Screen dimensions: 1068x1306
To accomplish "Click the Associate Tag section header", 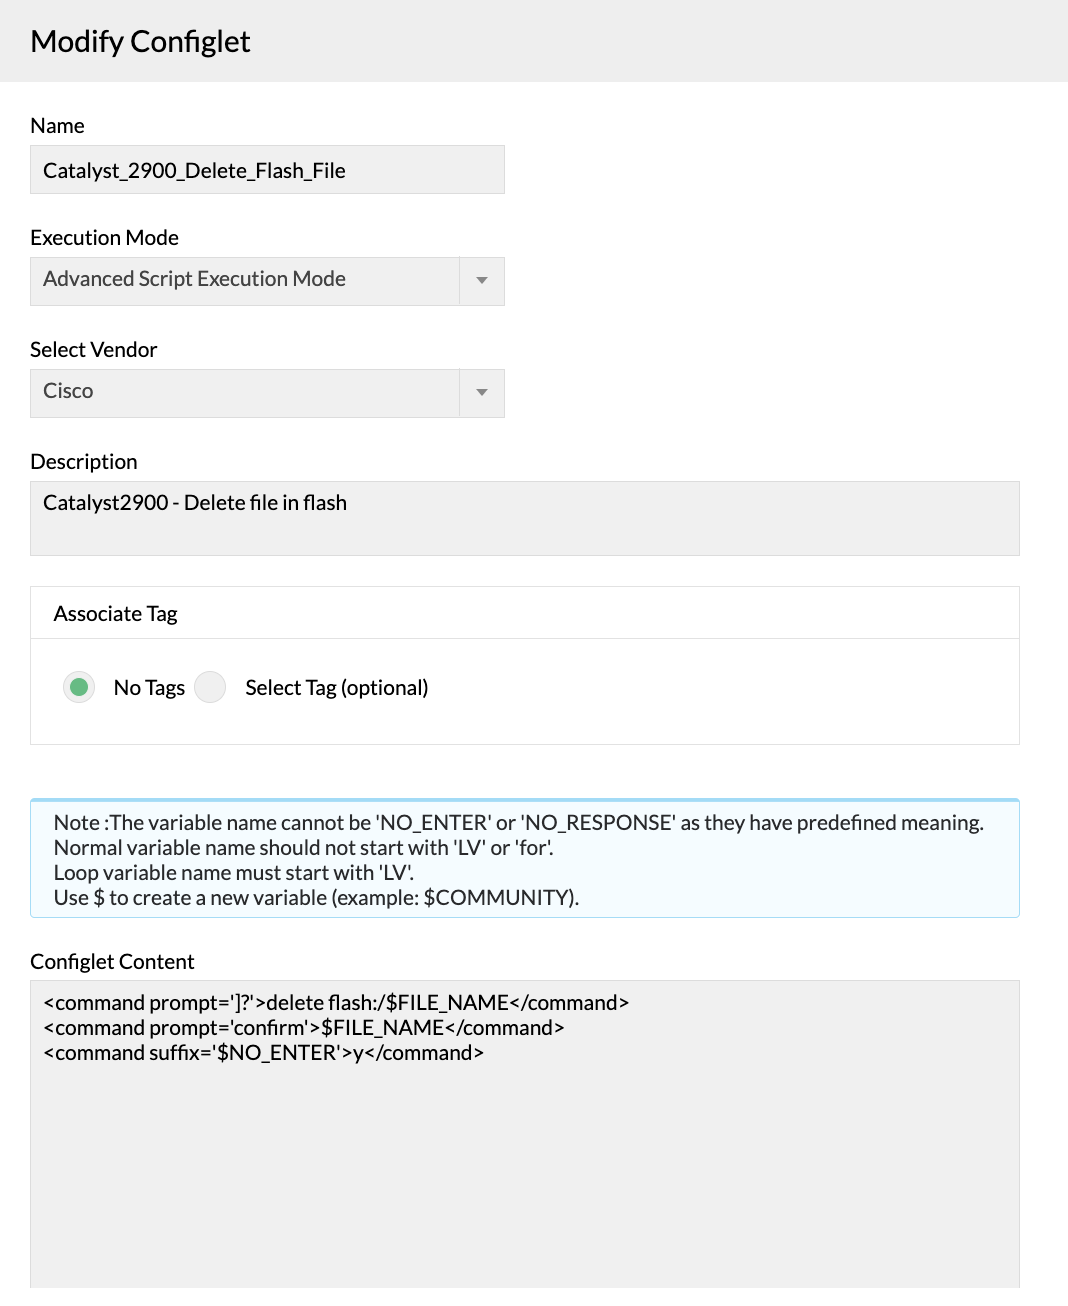I will coord(116,614).
